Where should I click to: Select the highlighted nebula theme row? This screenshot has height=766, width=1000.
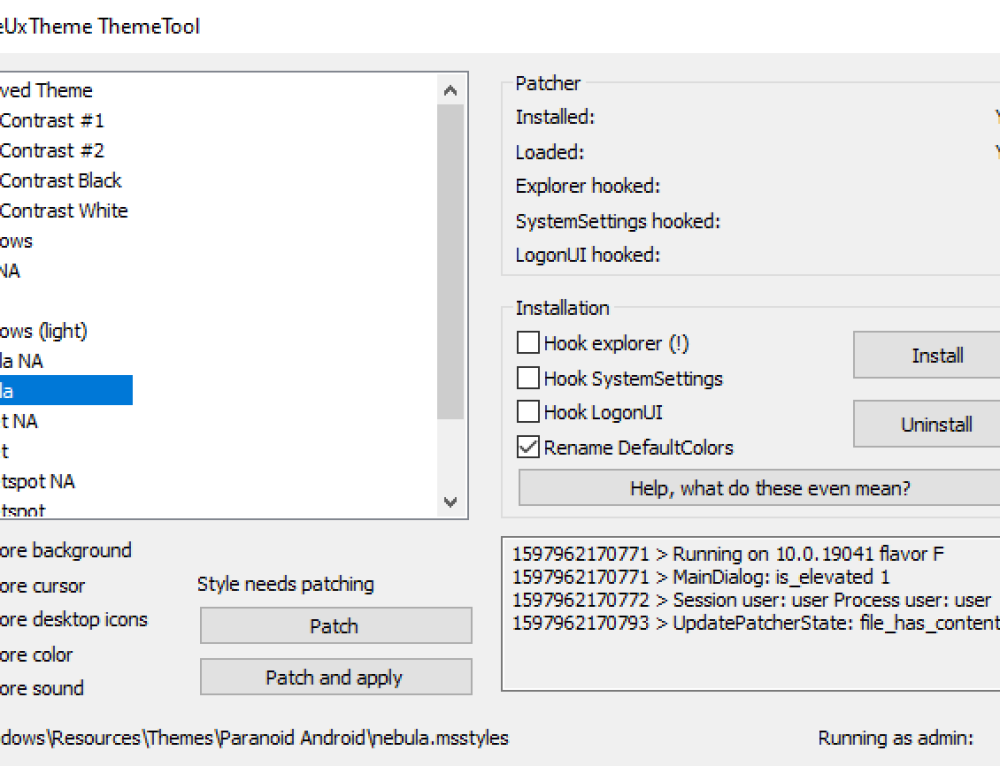click(x=60, y=391)
